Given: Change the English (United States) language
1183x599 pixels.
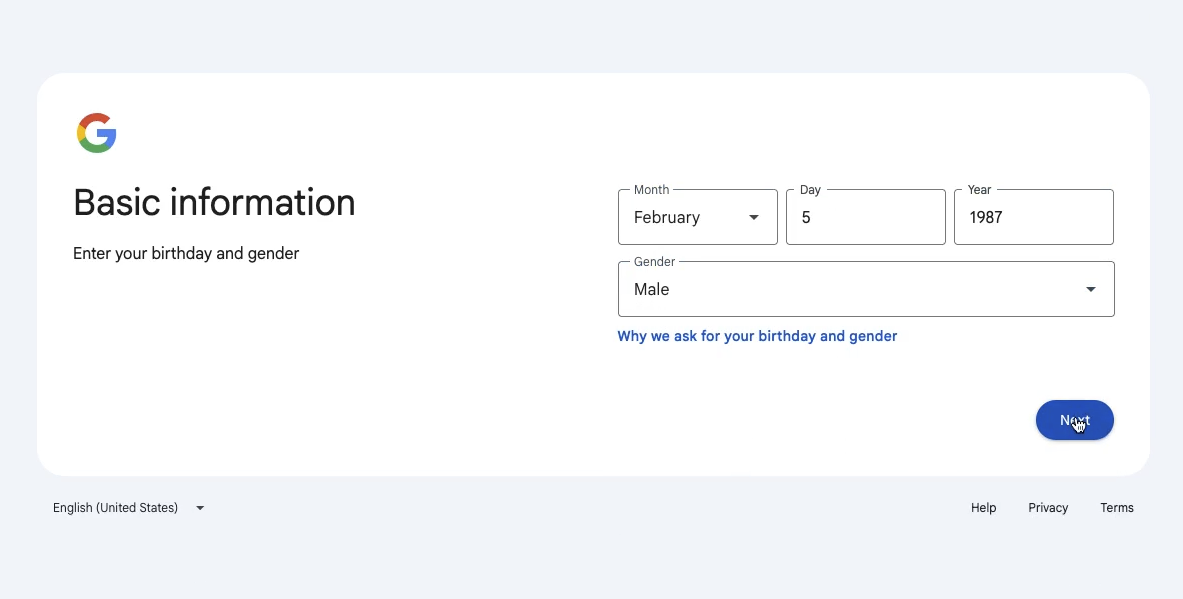Looking at the screenshot, I should (x=129, y=508).
